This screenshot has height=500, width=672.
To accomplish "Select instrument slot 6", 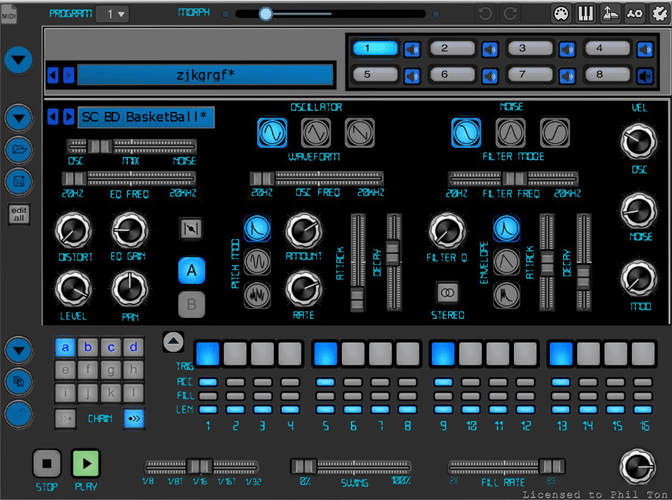I will (x=453, y=75).
